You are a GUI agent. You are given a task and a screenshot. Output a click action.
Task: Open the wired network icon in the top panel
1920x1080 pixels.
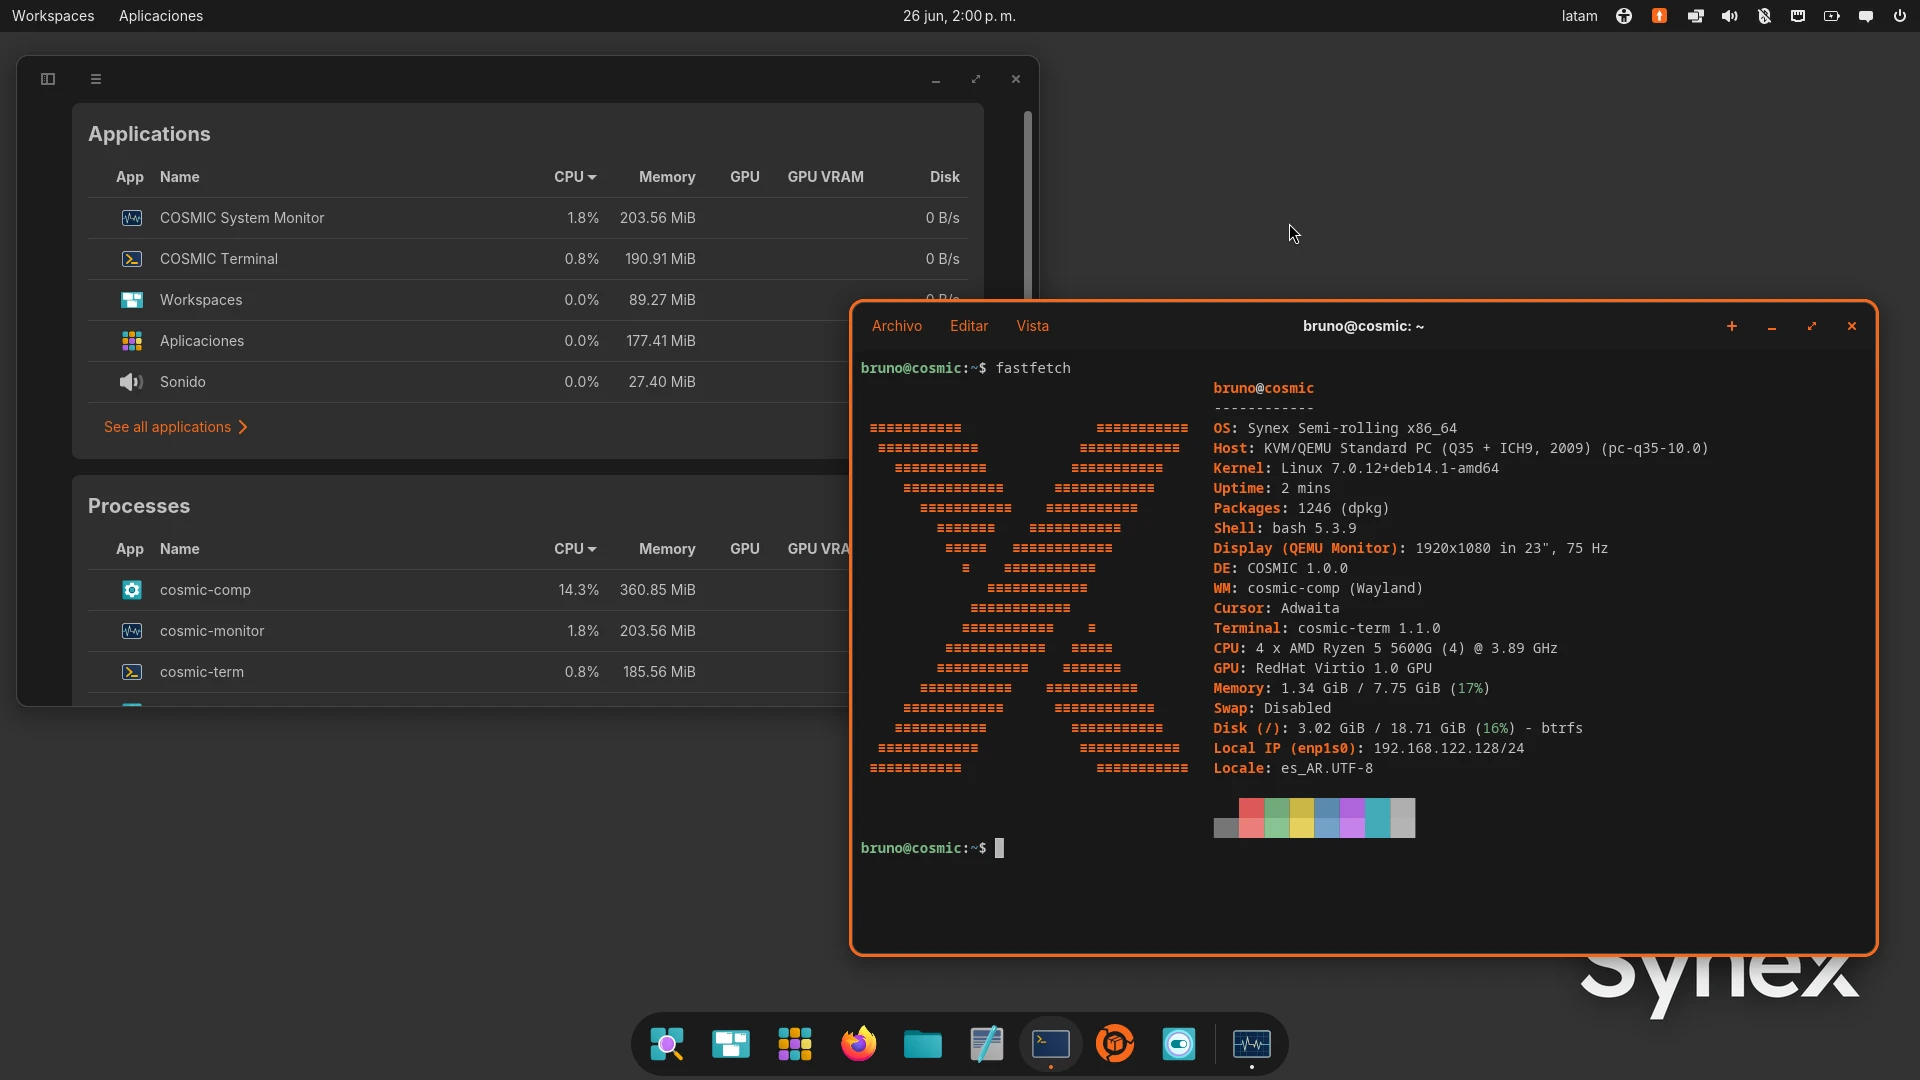pos(1798,16)
